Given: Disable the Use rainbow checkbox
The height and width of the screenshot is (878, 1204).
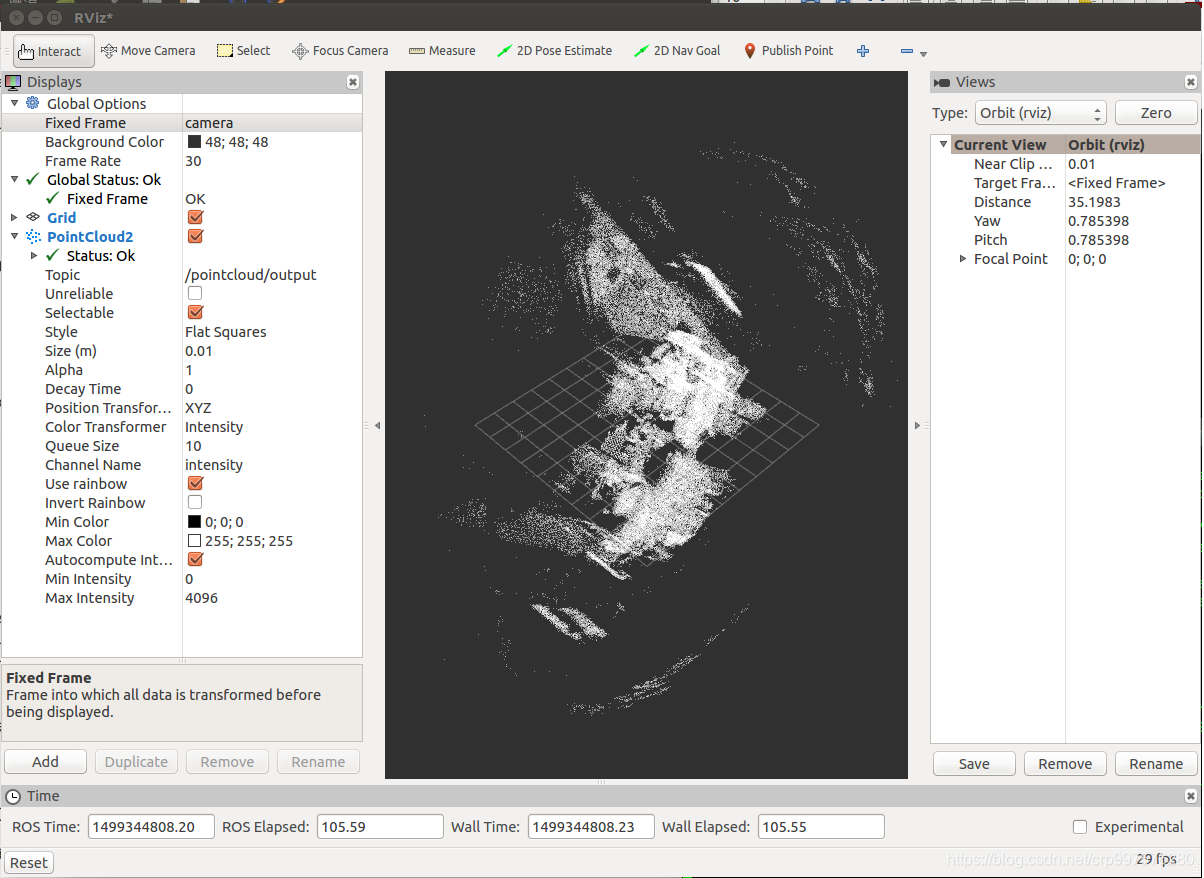Looking at the screenshot, I should click(x=195, y=483).
